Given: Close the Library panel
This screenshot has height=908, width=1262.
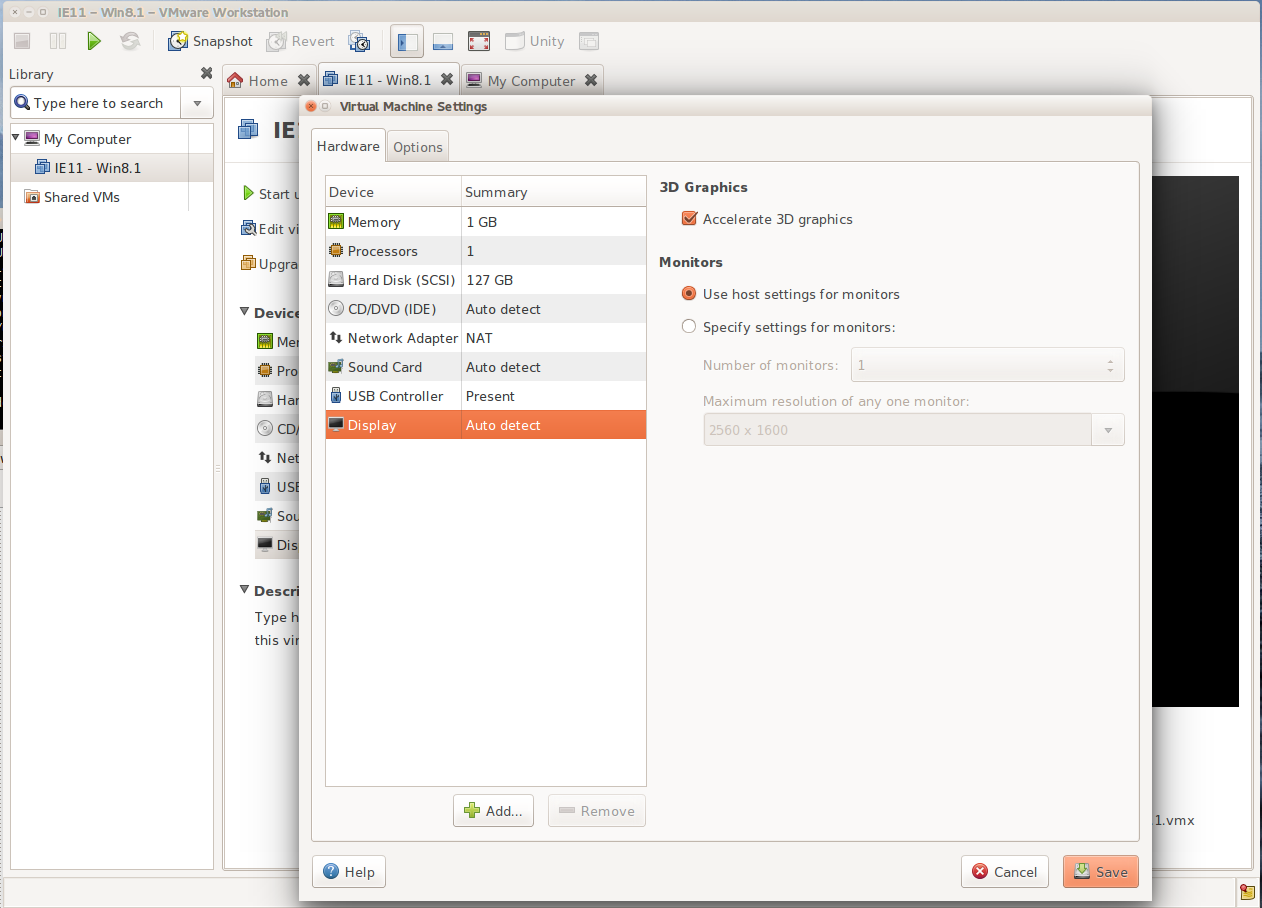Looking at the screenshot, I should (206, 73).
